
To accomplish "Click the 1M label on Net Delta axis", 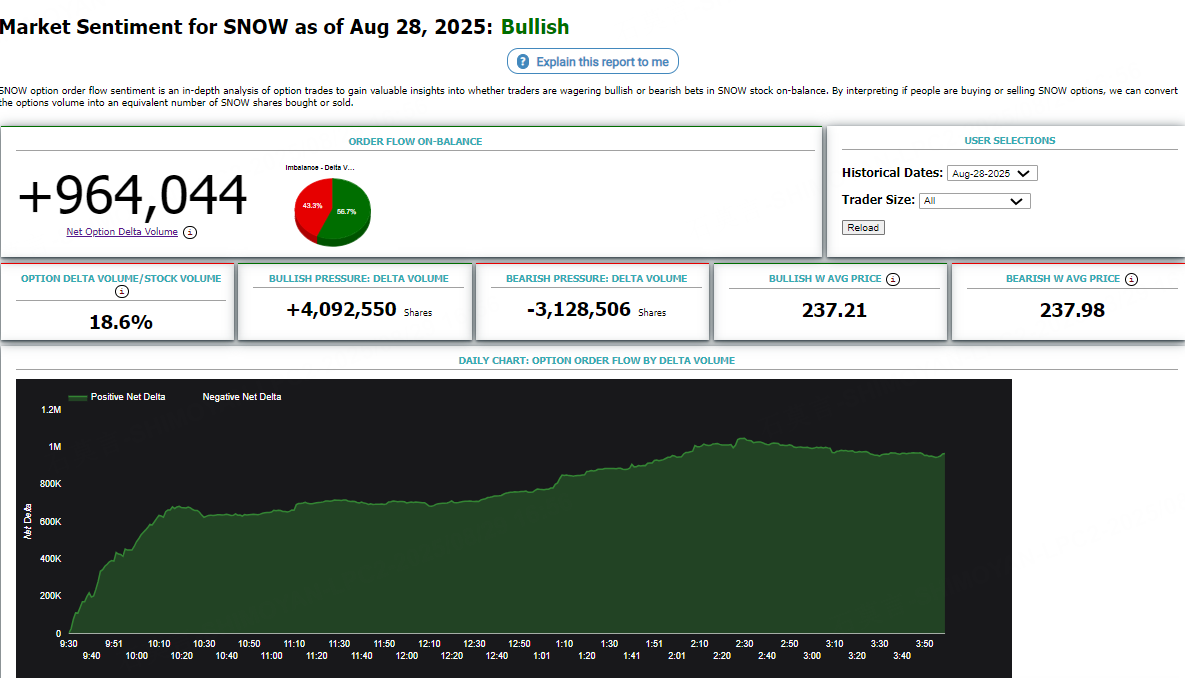I will click(54, 447).
